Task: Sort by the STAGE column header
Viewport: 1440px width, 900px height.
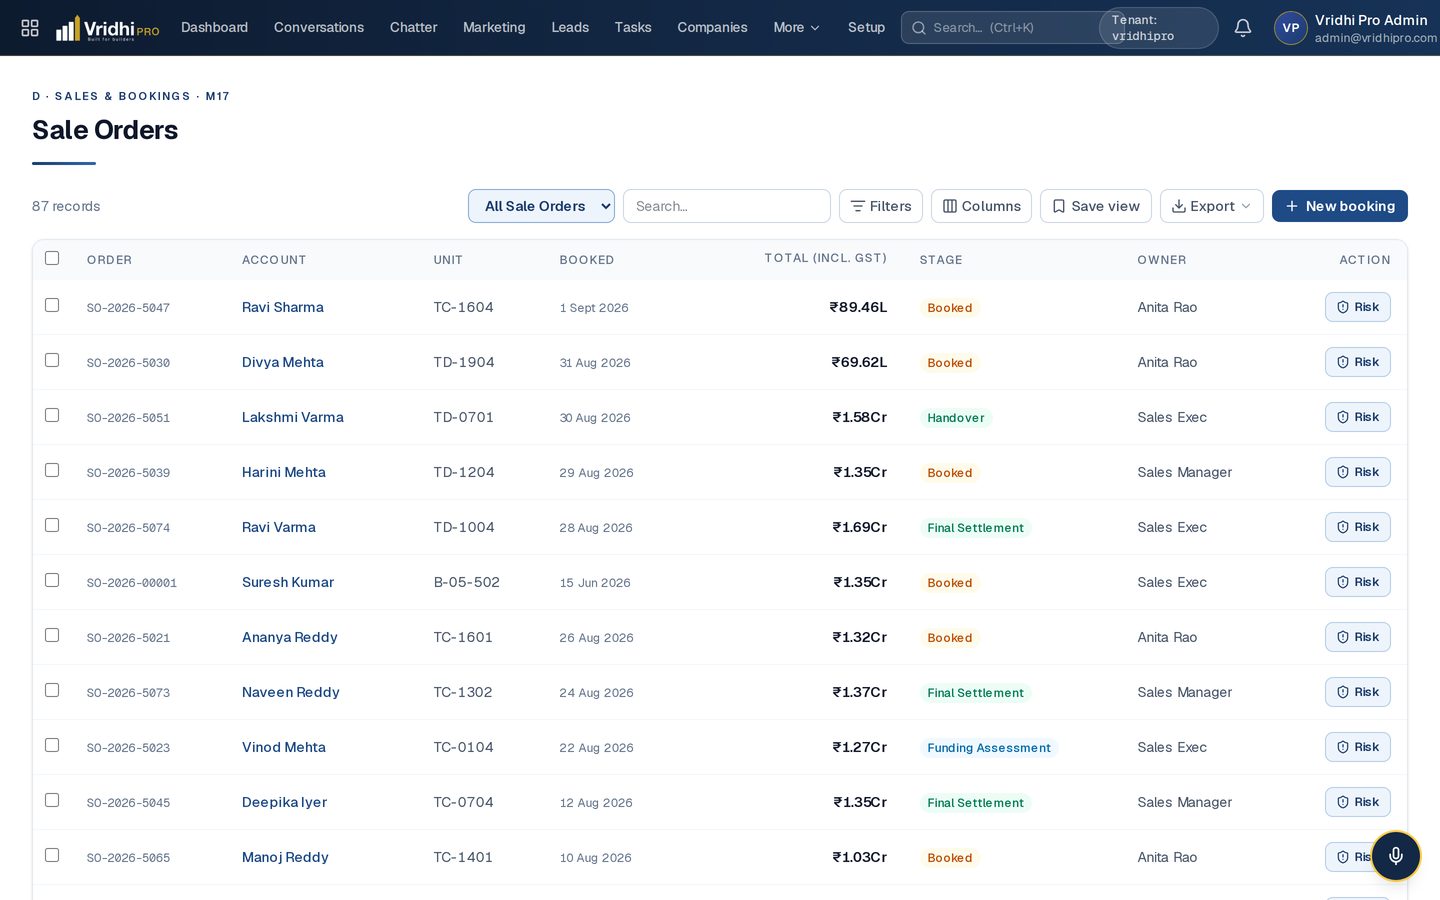Action: coord(941,260)
